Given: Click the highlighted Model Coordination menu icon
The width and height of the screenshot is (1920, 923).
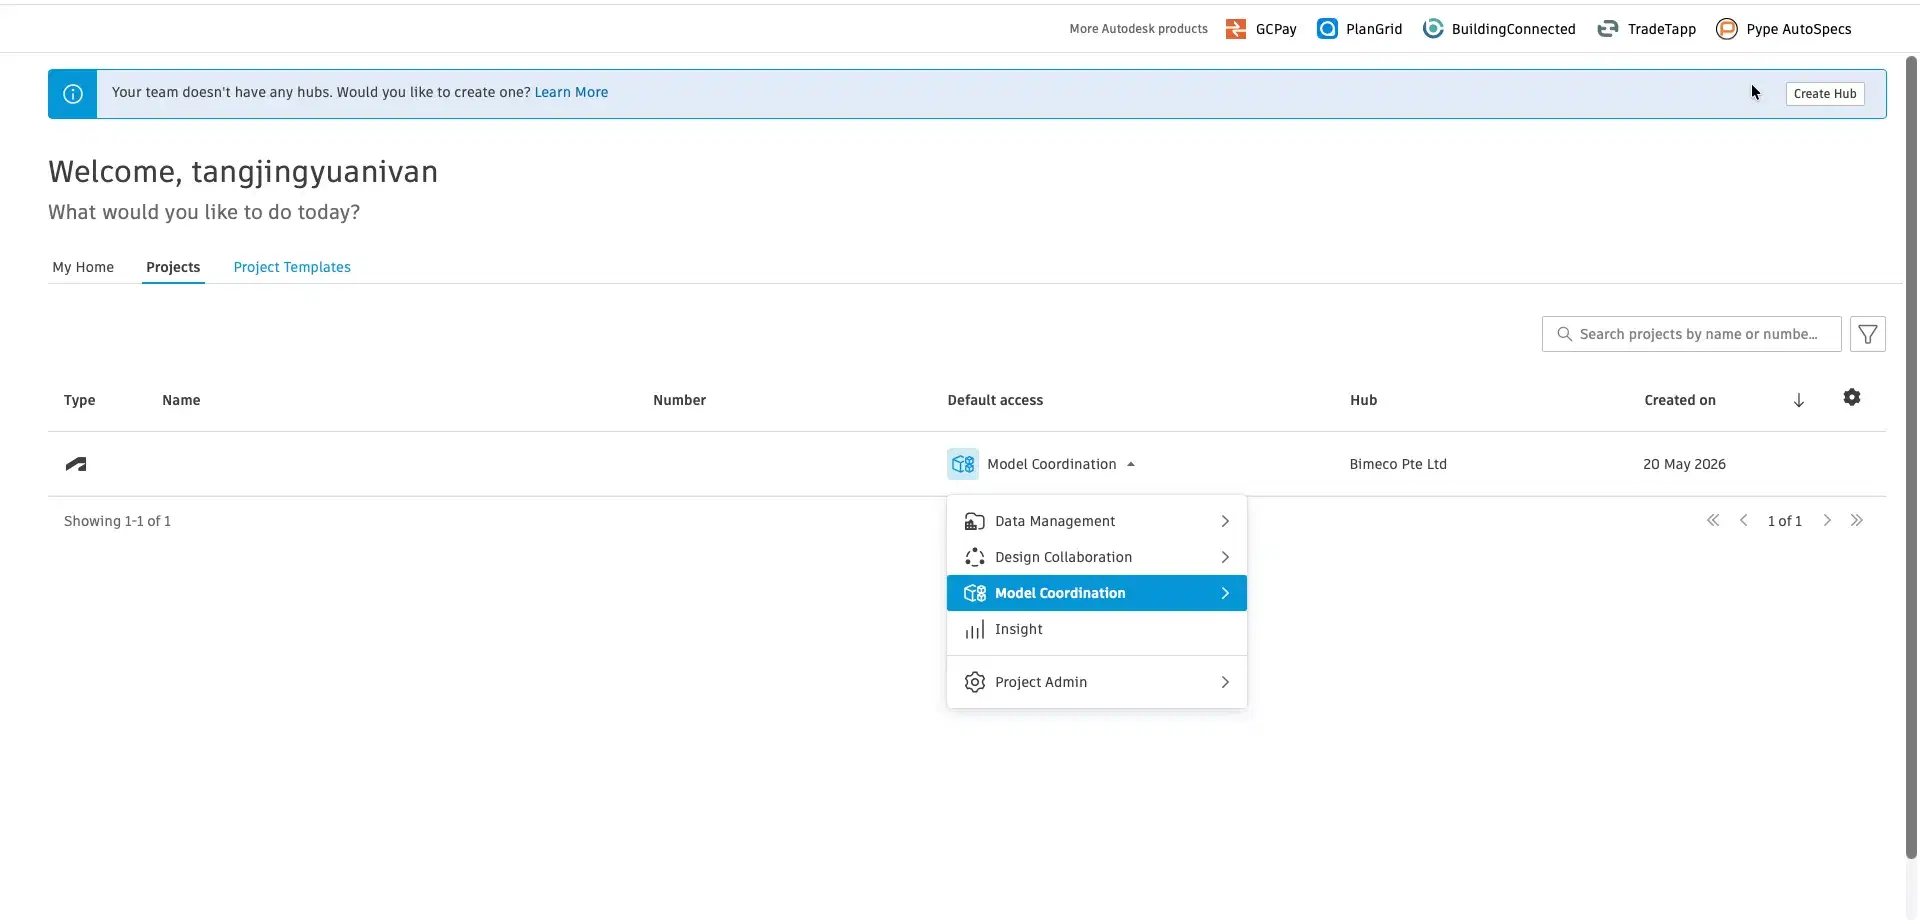Looking at the screenshot, I should (974, 593).
